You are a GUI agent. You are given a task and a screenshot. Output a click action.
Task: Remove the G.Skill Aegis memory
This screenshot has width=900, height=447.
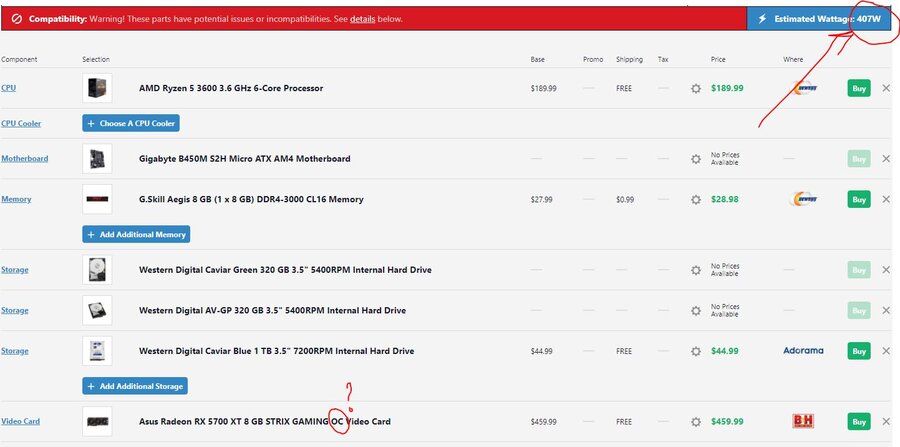tap(886, 199)
